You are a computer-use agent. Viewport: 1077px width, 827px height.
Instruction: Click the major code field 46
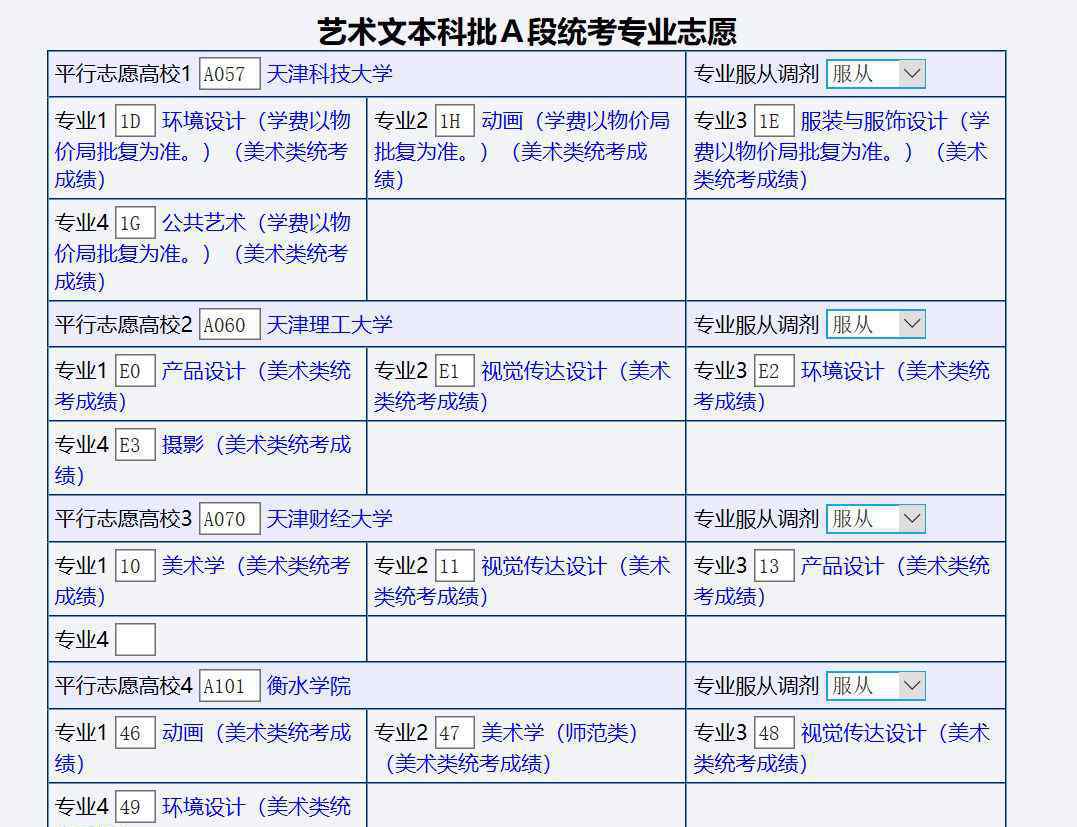[135, 733]
